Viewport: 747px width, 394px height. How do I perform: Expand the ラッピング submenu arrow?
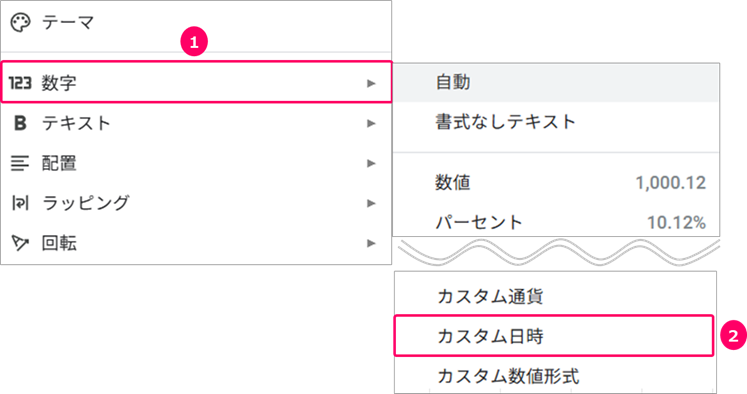point(371,203)
